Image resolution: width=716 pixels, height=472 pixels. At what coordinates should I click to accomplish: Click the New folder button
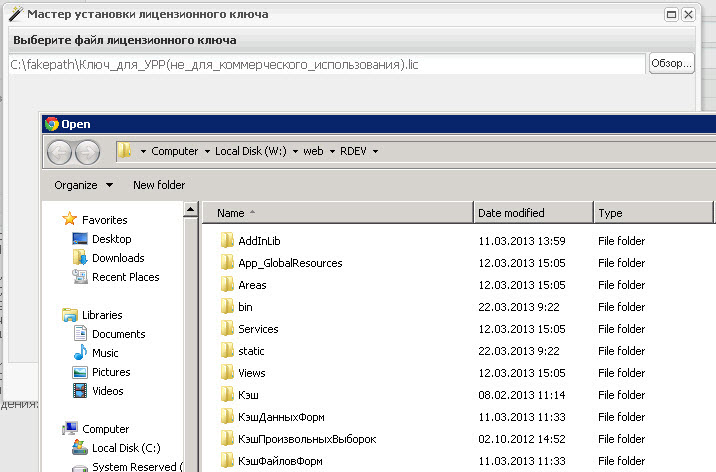[x=159, y=185]
